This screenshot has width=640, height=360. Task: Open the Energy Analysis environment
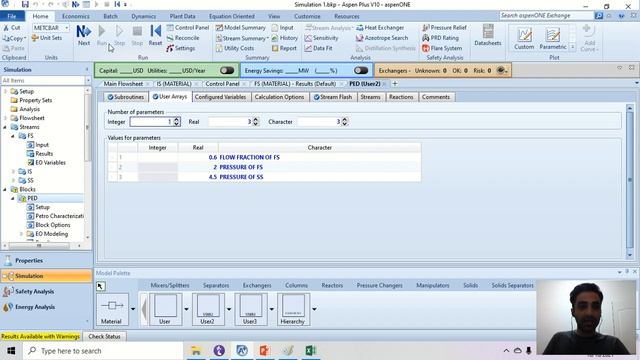[x=46, y=307]
